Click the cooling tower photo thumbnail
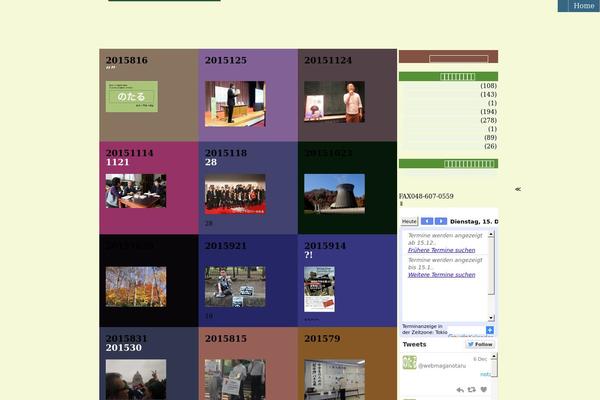 pyautogui.click(x=334, y=194)
